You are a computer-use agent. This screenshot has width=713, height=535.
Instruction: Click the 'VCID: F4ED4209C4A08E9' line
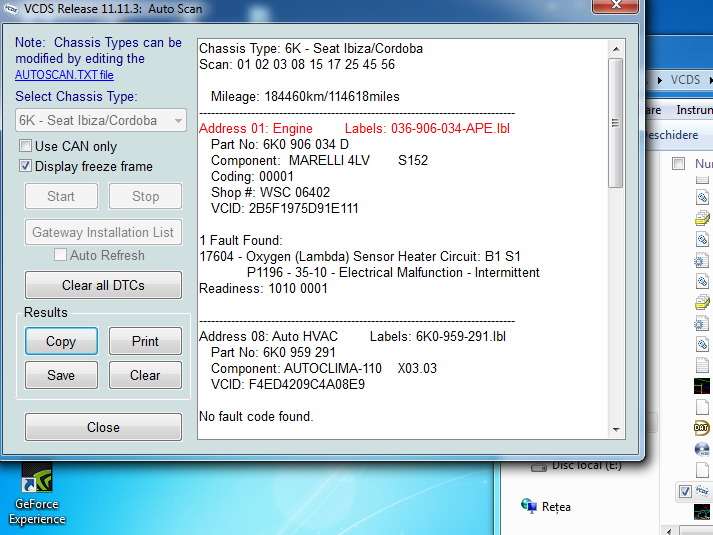pyautogui.click(x=288, y=385)
